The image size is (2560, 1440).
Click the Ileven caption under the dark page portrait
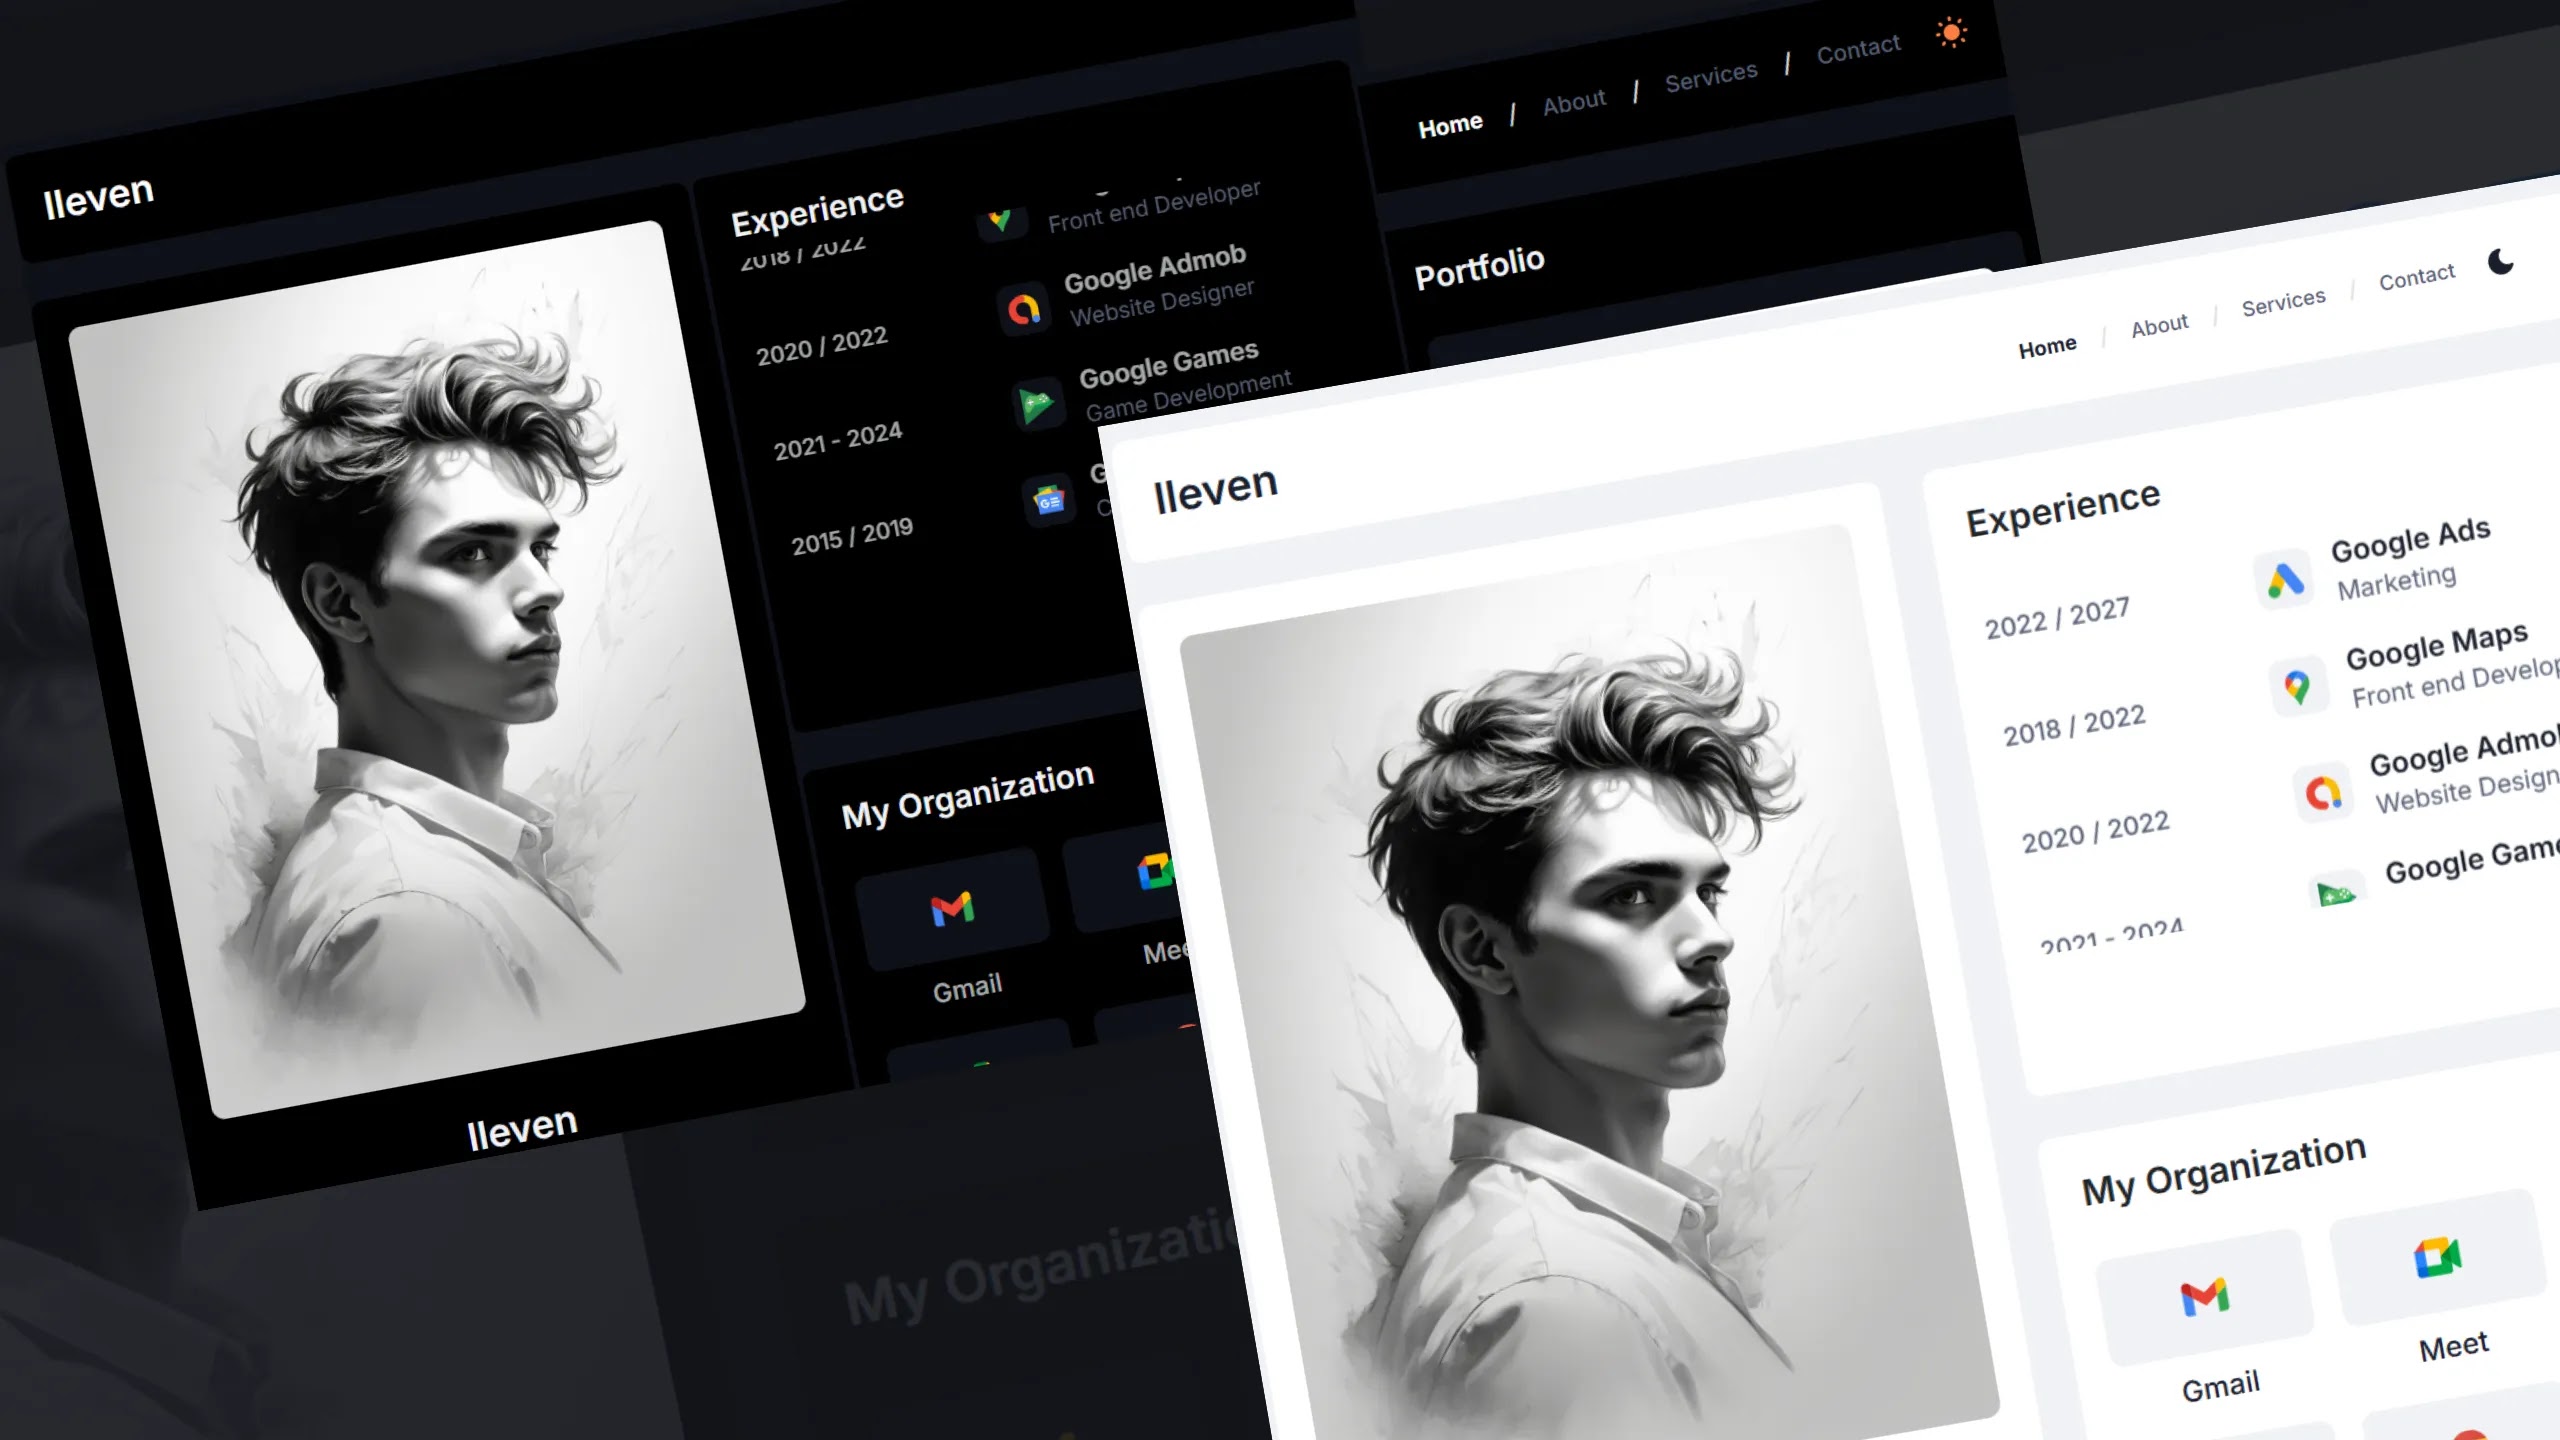click(x=522, y=1128)
